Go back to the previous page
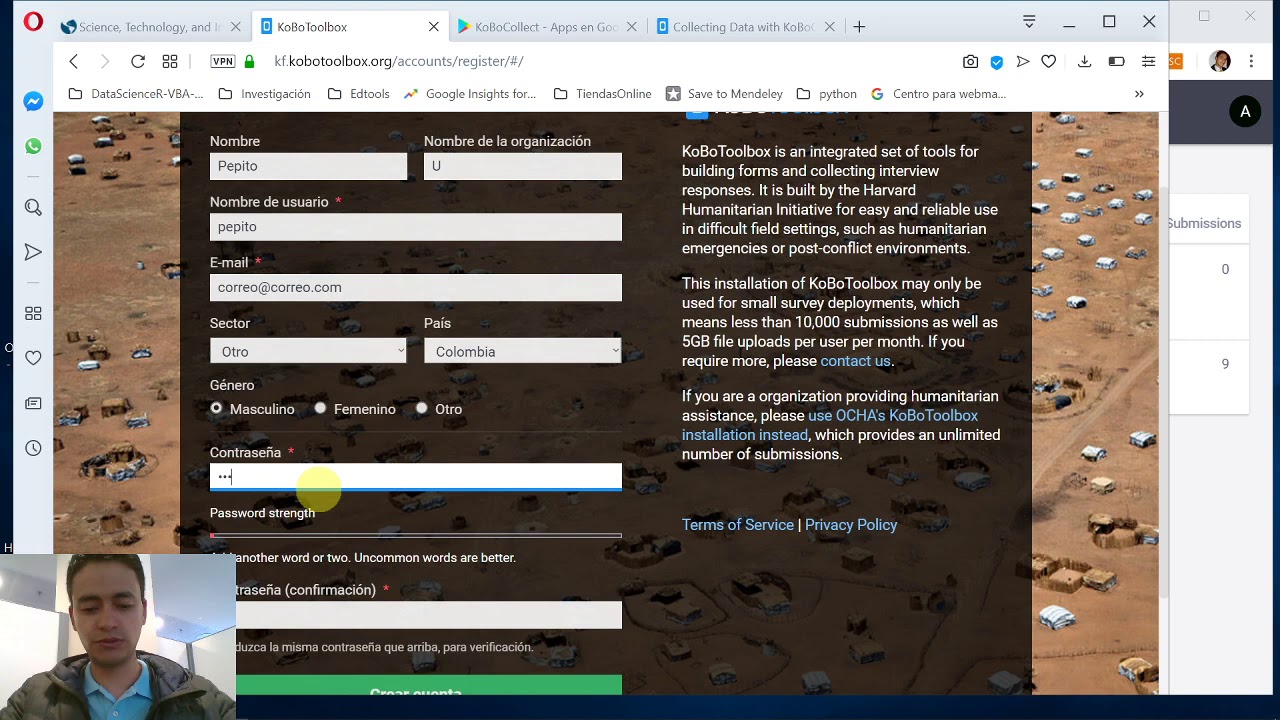1280x720 pixels. click(73, 61)
